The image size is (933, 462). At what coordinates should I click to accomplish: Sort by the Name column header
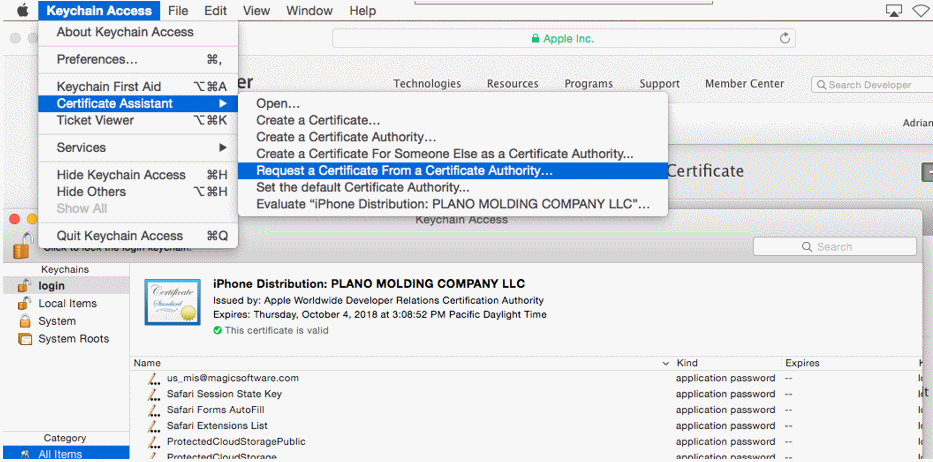click(402, 363)
